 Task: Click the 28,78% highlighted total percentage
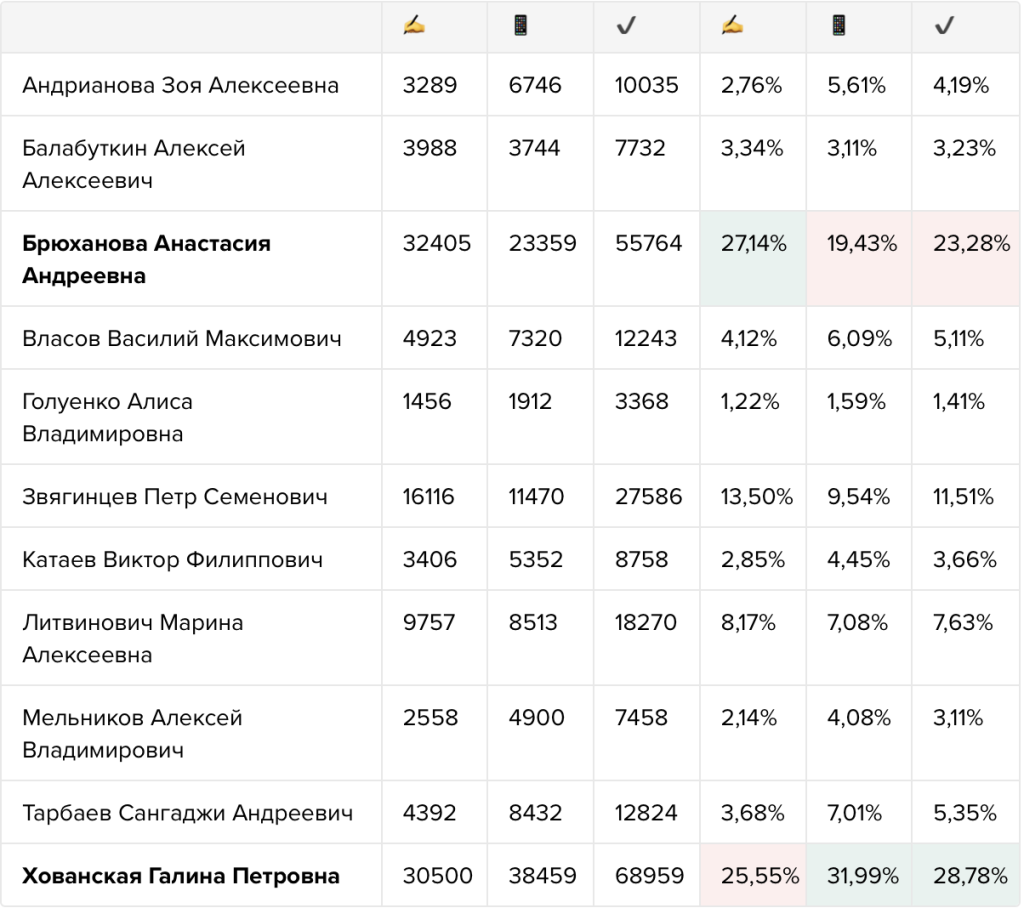967,875
